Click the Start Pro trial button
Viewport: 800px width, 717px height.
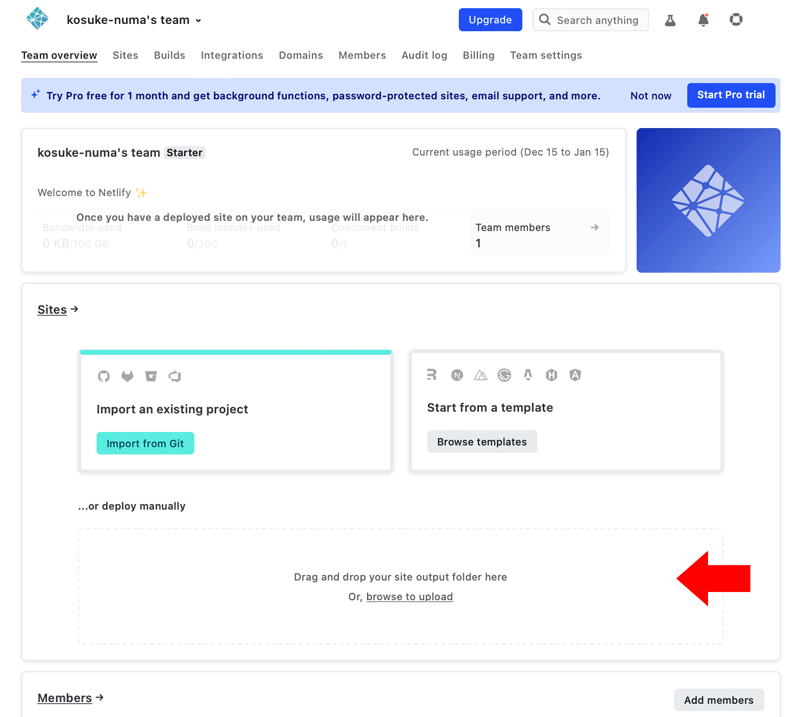click(731, 95)
